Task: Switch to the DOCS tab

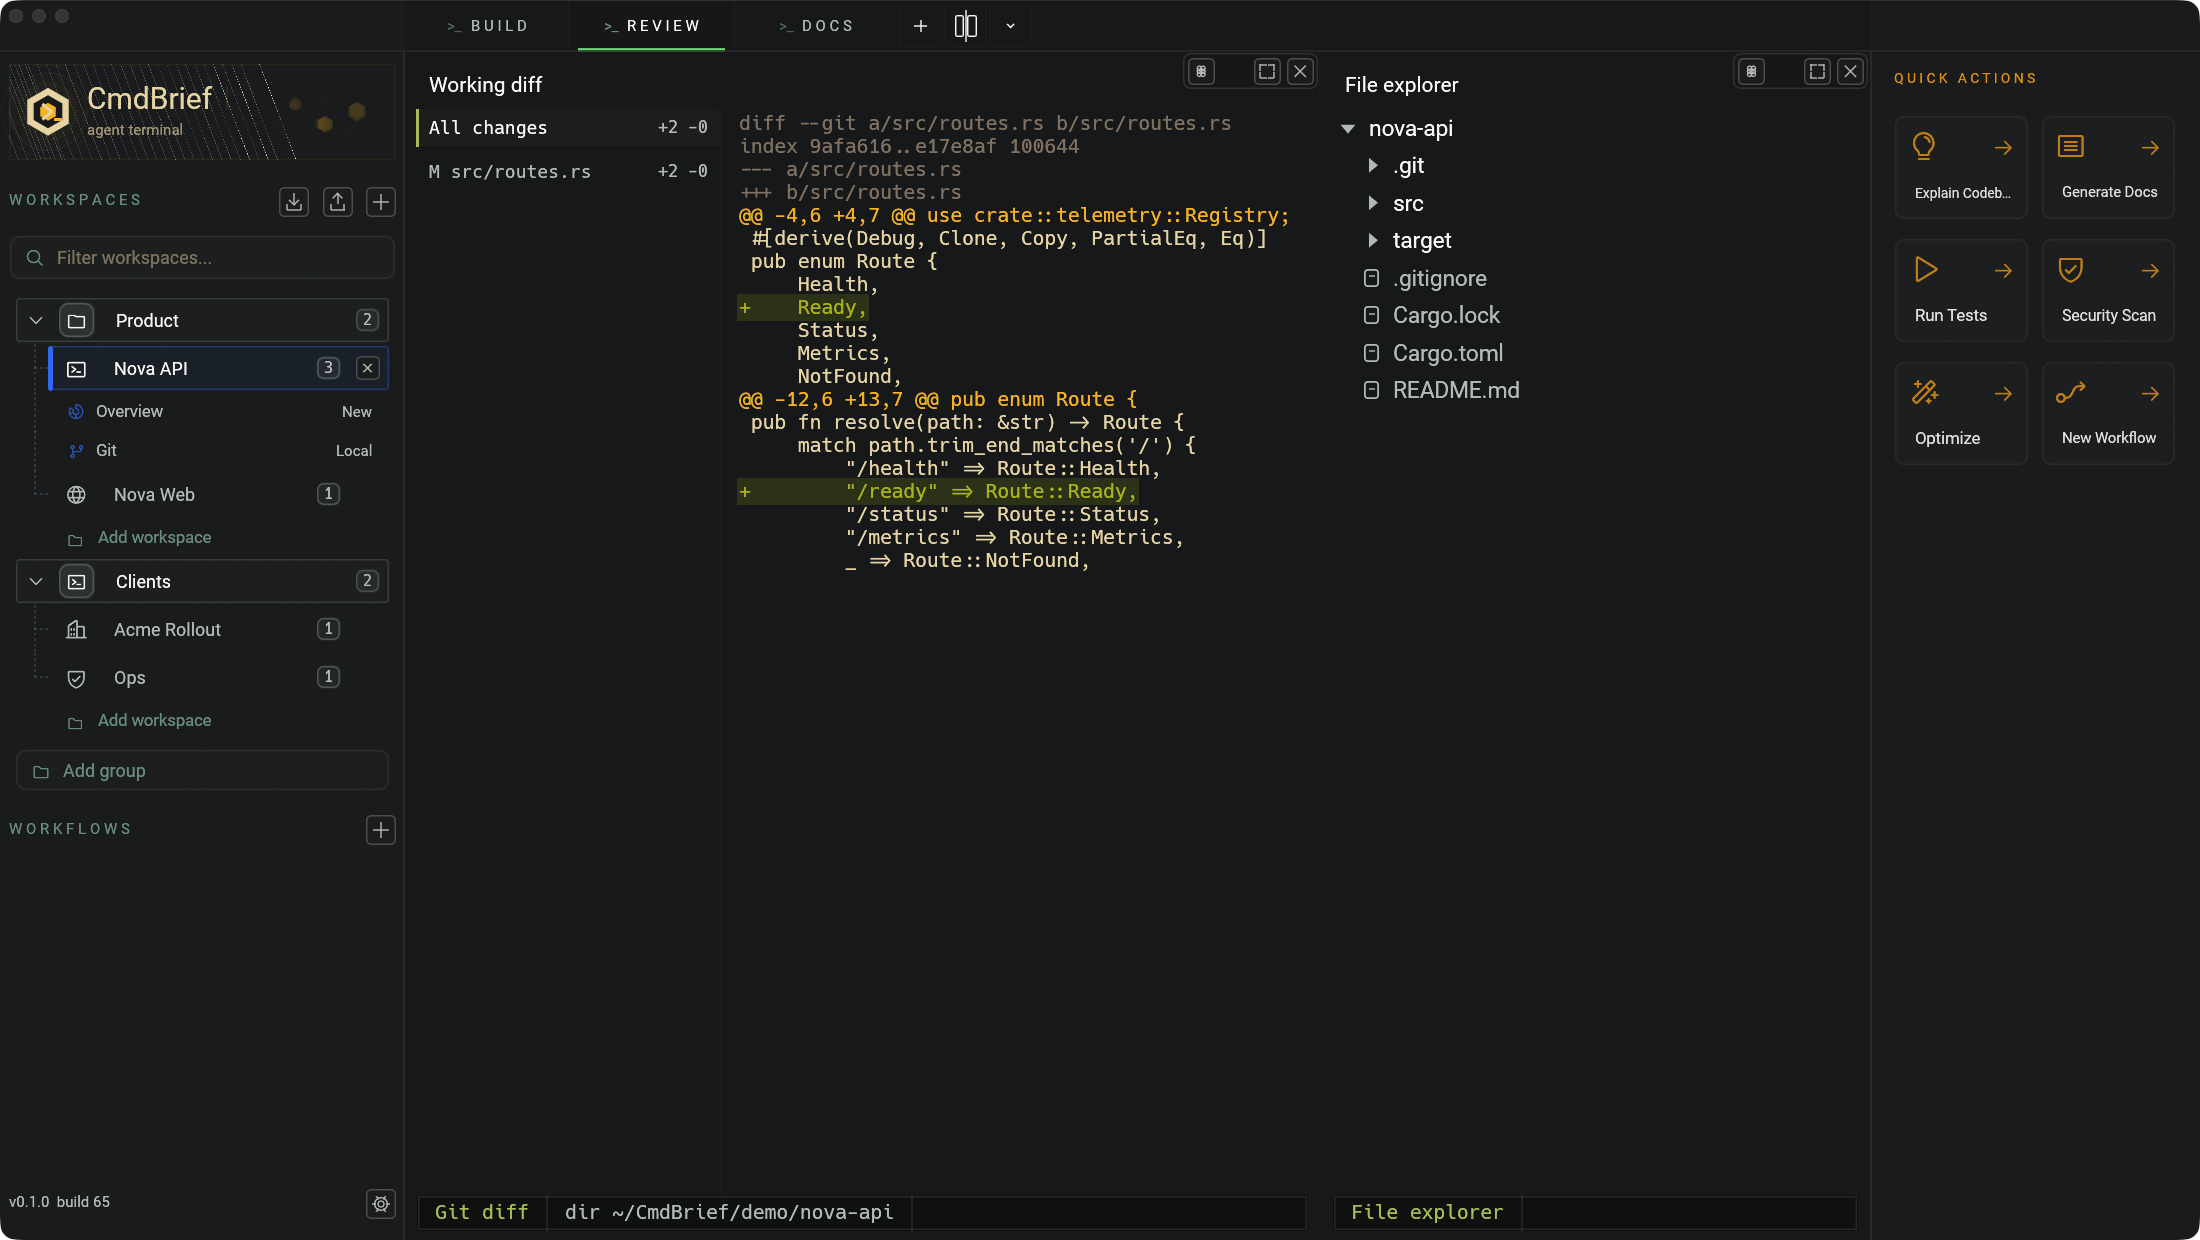Action: click(816, 26)
